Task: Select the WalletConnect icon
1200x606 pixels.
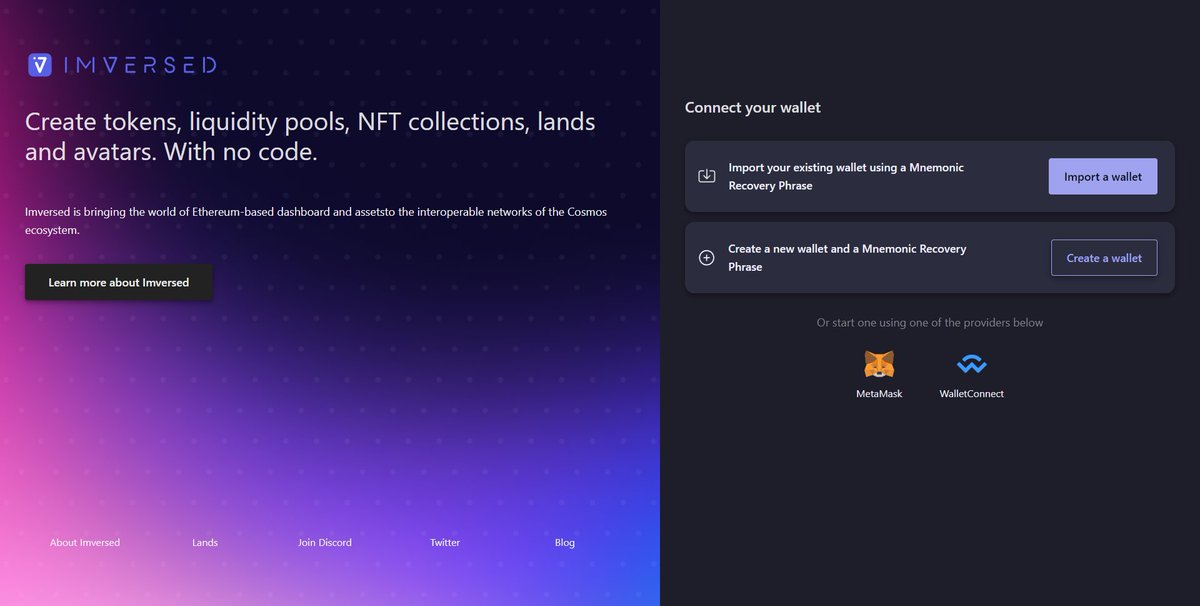Action: [971, 364]
